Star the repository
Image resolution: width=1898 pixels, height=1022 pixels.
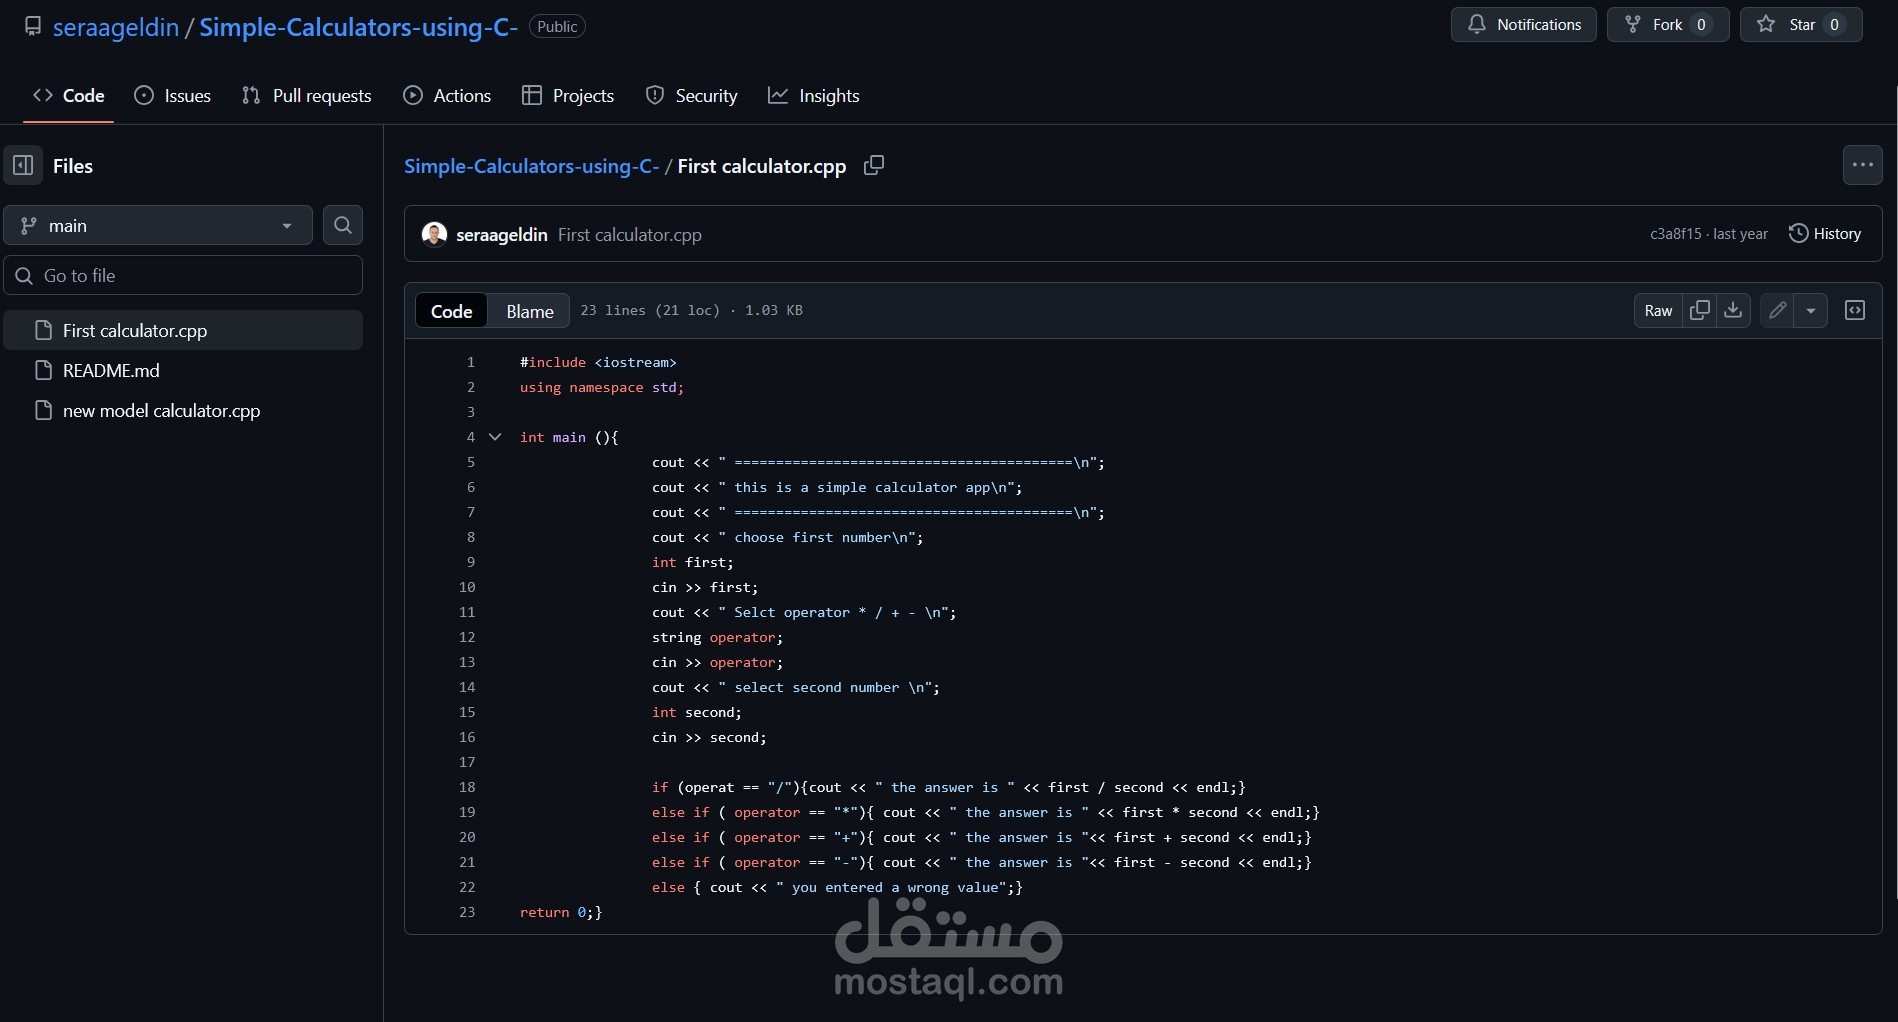coord(1801,25)
